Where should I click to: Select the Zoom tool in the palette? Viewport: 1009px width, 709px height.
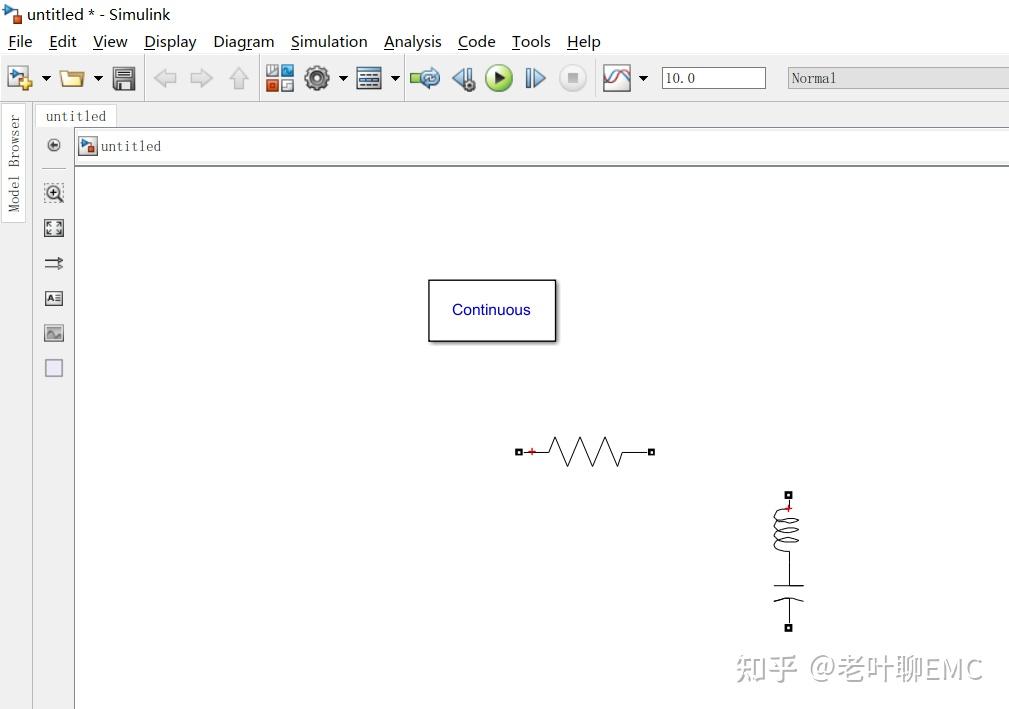pos(54,193)
